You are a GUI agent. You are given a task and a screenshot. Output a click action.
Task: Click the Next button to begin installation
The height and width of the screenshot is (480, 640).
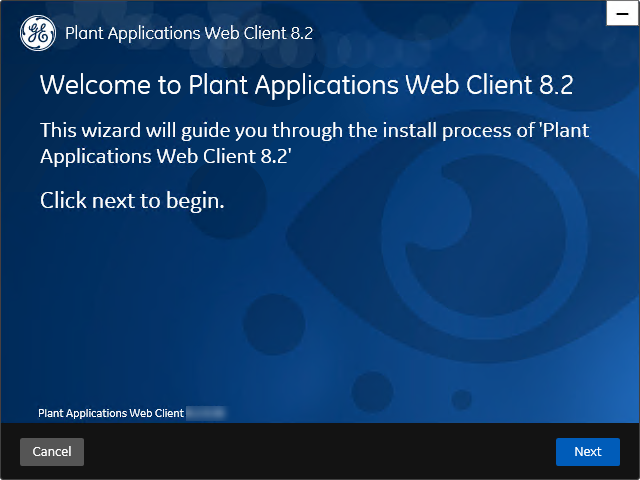click(588, 451)
